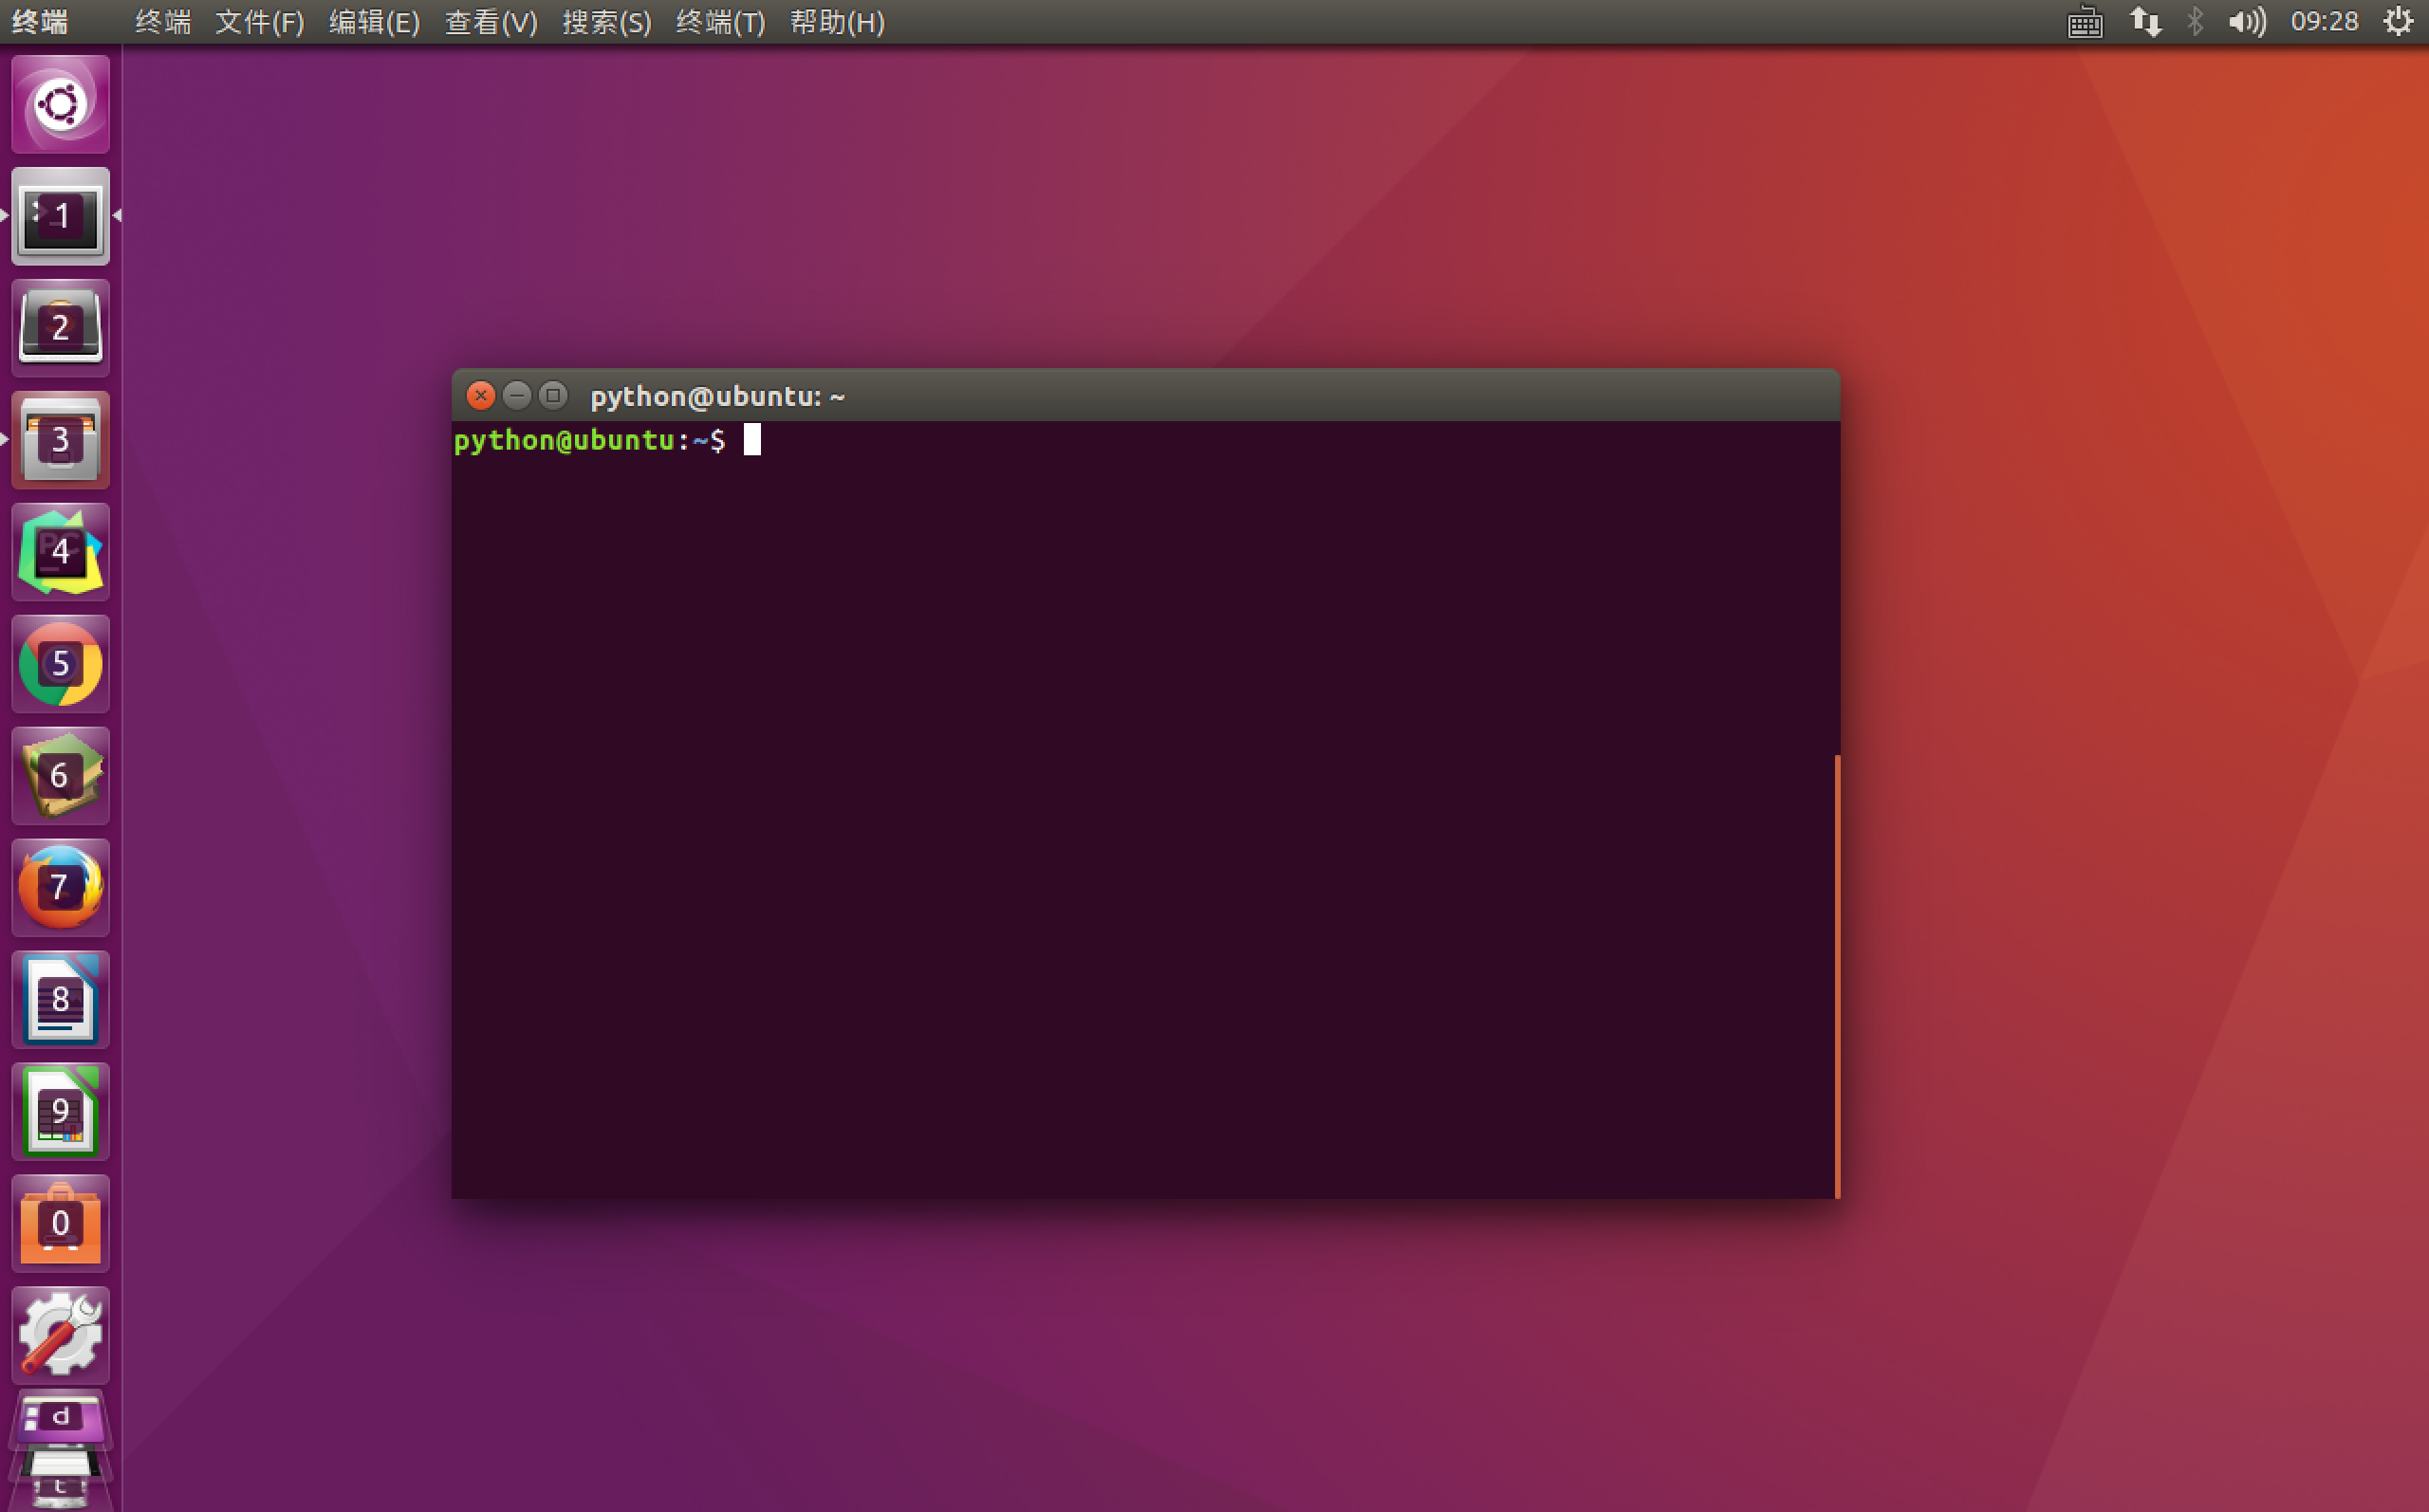Viewport: 2429px width, 1512px height.
Task: Open the 查看(V) menu
Action: (x=490, y=22)
